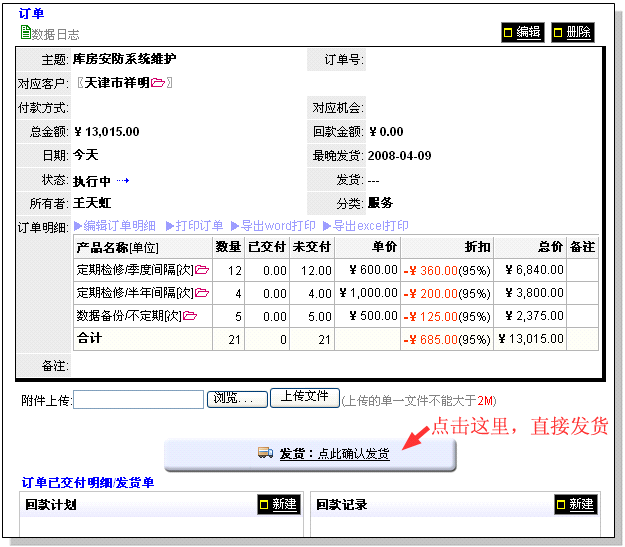Click the 附件上传 file path input field
The height and width of the screenshot is (547, 625).
click(138, 400)
